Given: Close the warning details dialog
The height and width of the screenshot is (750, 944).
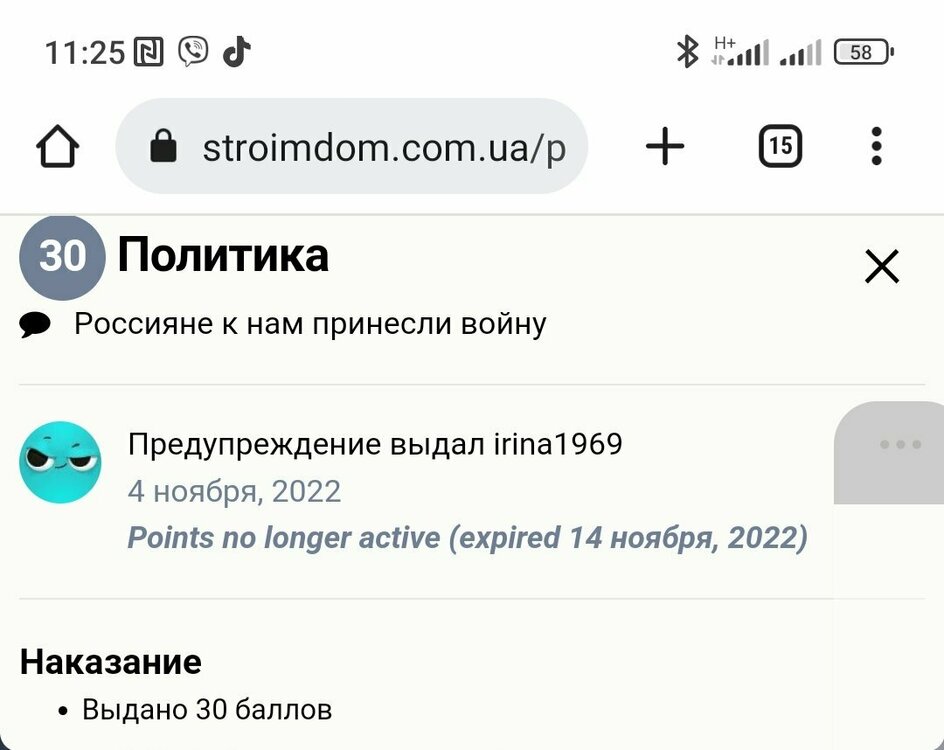Looking at the screenshot, I should coord(881,266).
